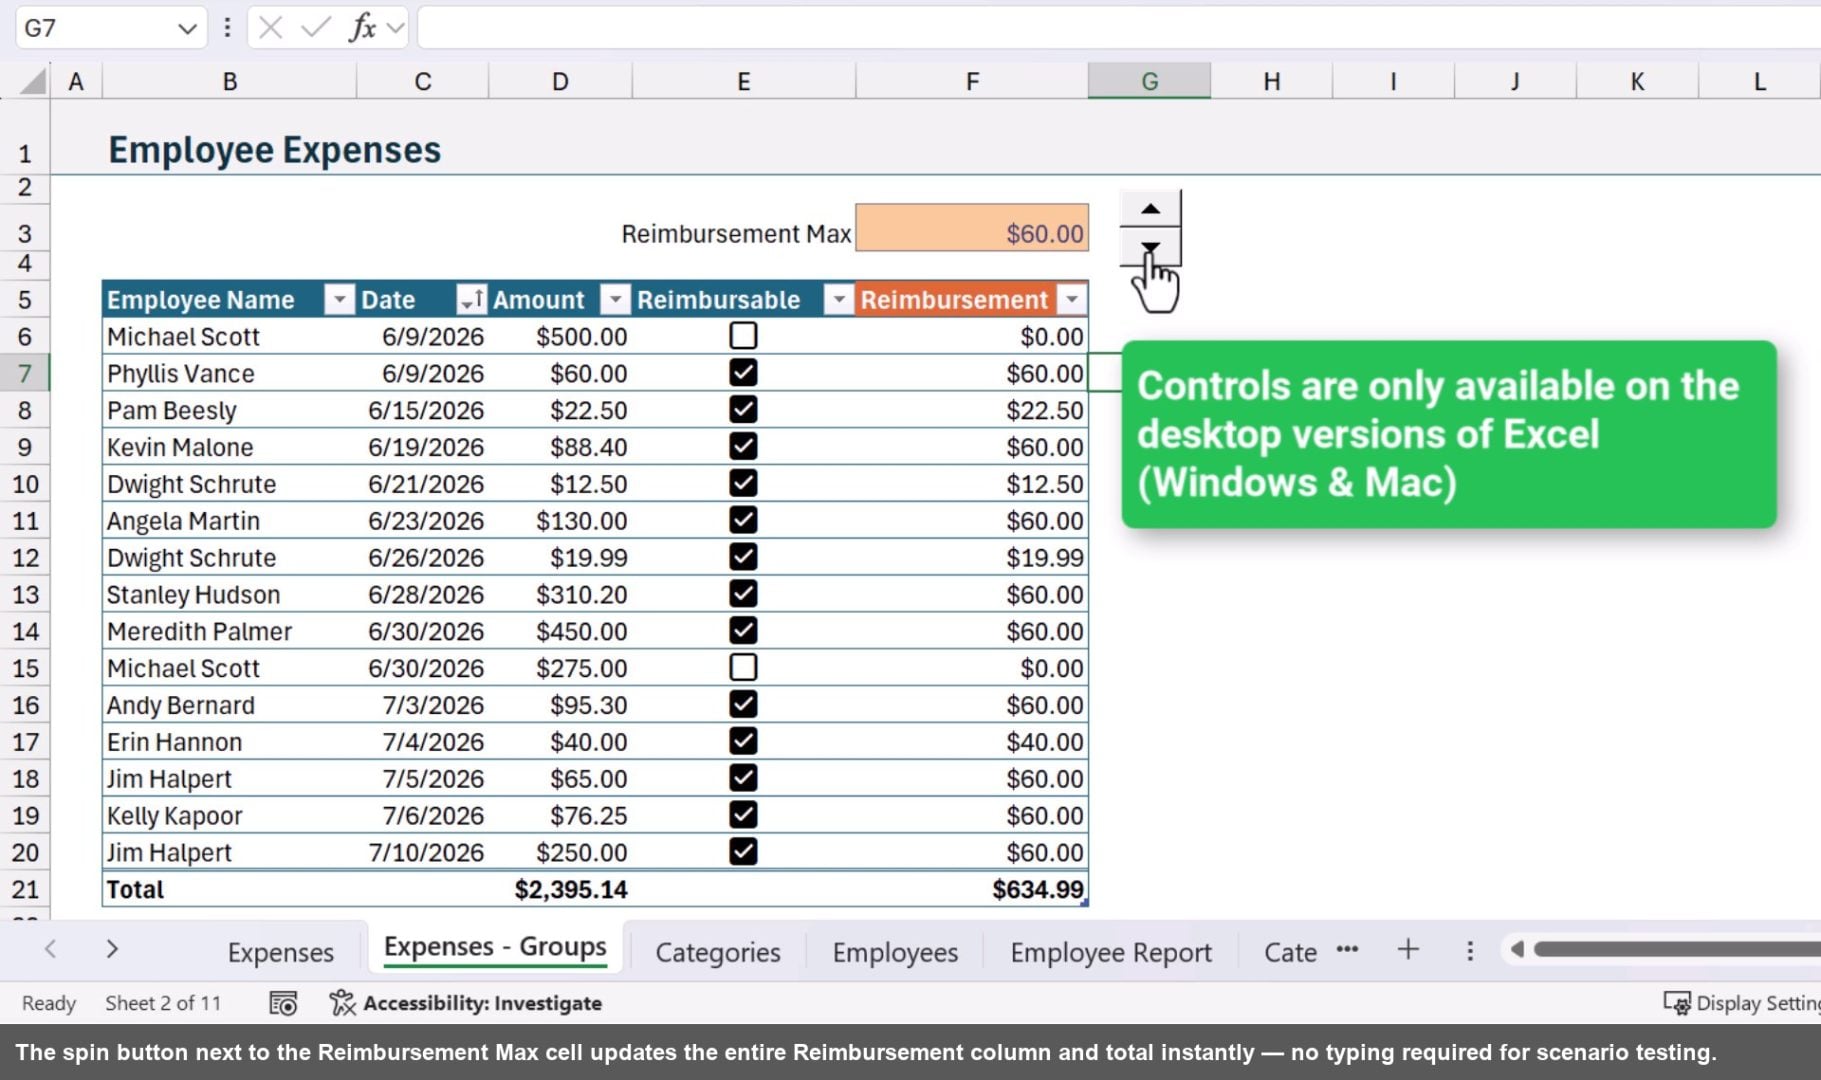Viewport: 1821px width, 1080px height.
Task: Select the Reimbursement Max $60.00 cell
Action: pos(972,228)
